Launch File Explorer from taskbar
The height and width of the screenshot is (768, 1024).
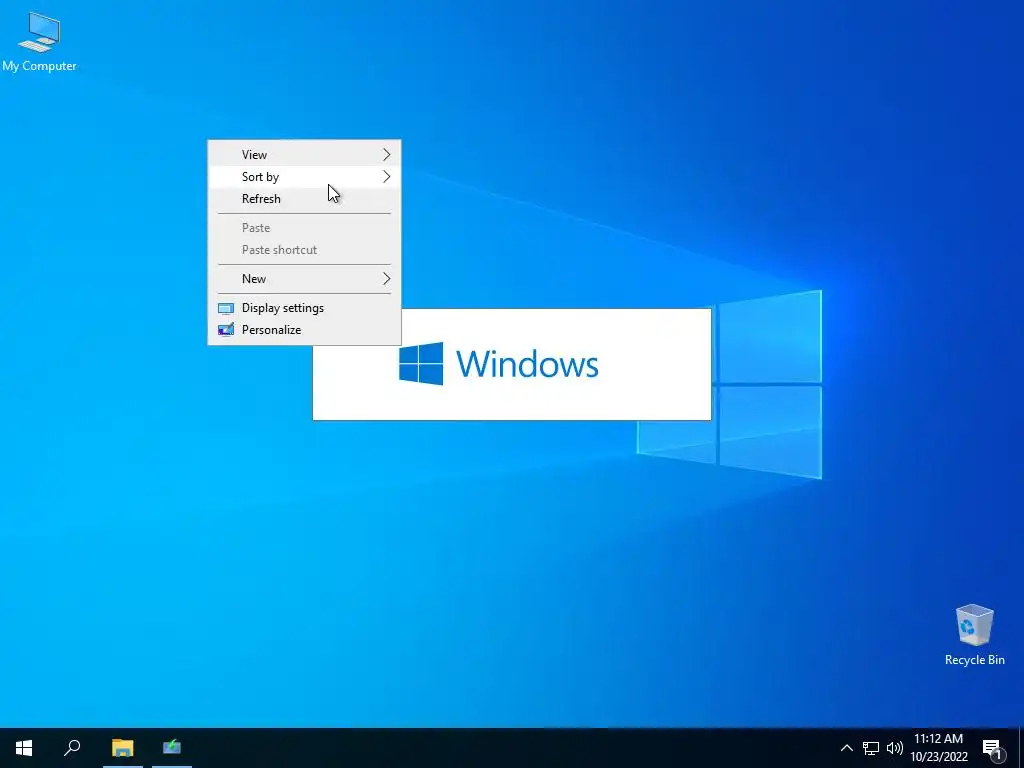pos(122,748)
